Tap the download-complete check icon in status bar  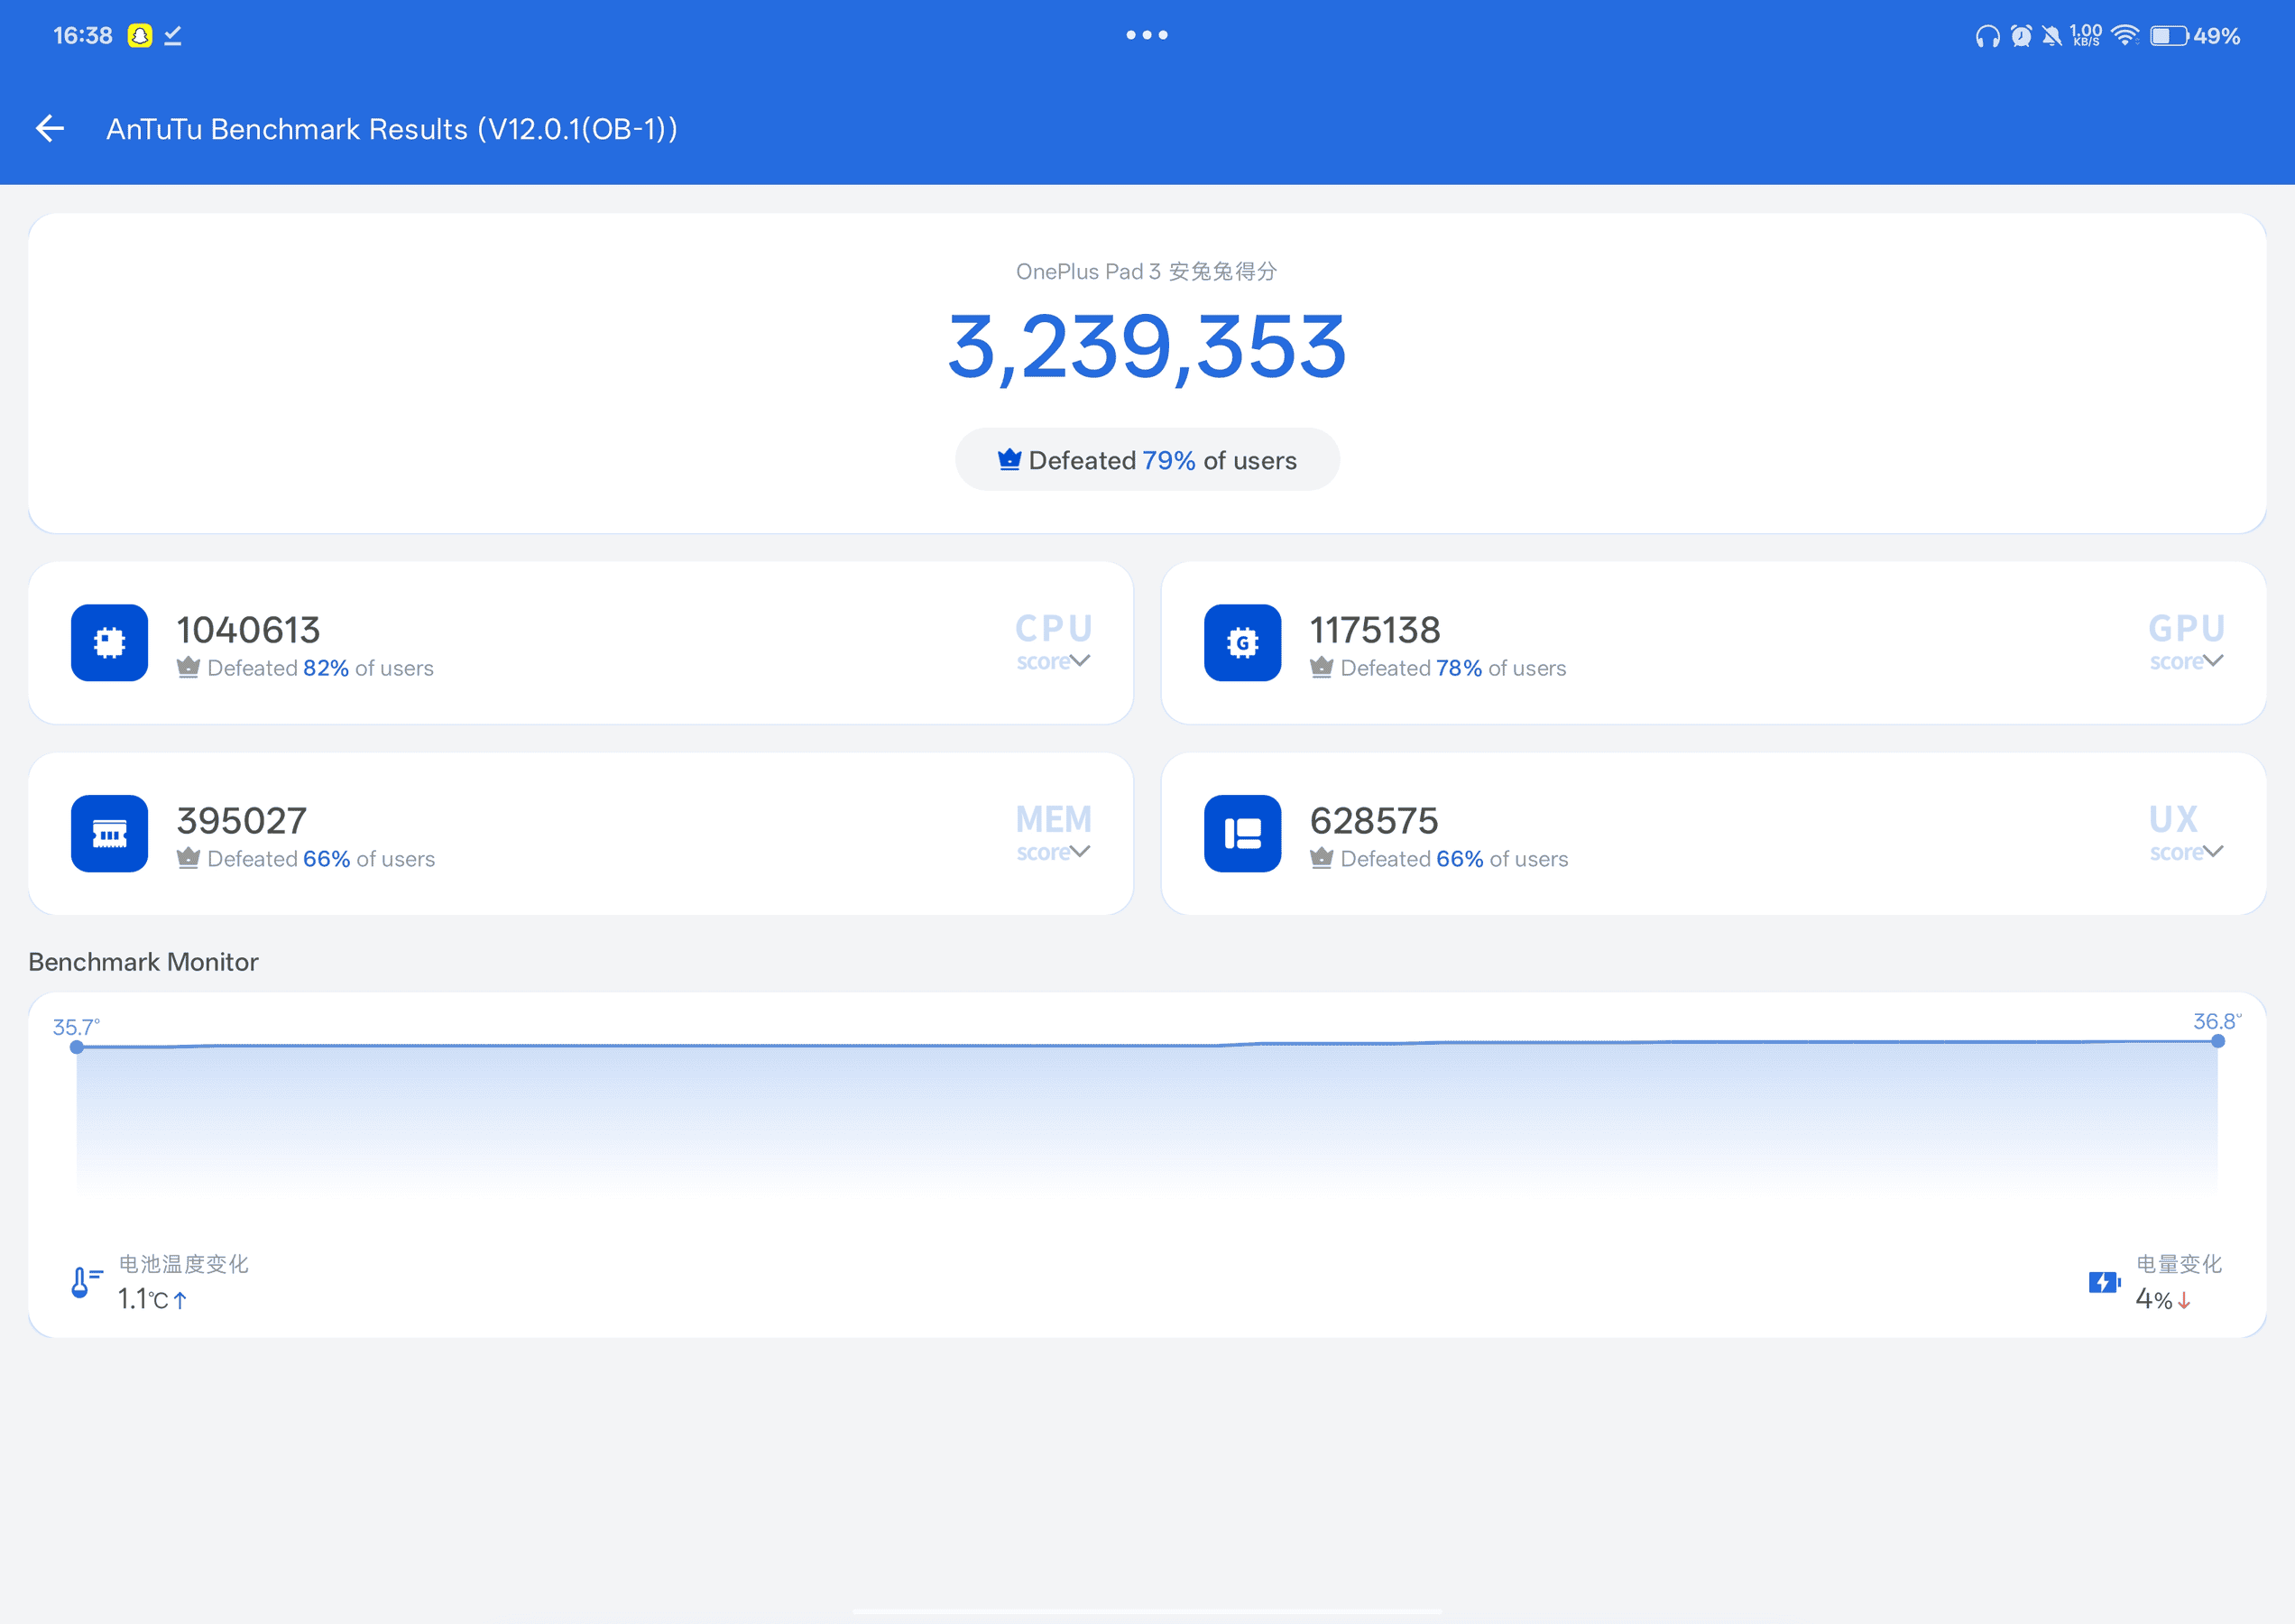click(173, 36)
